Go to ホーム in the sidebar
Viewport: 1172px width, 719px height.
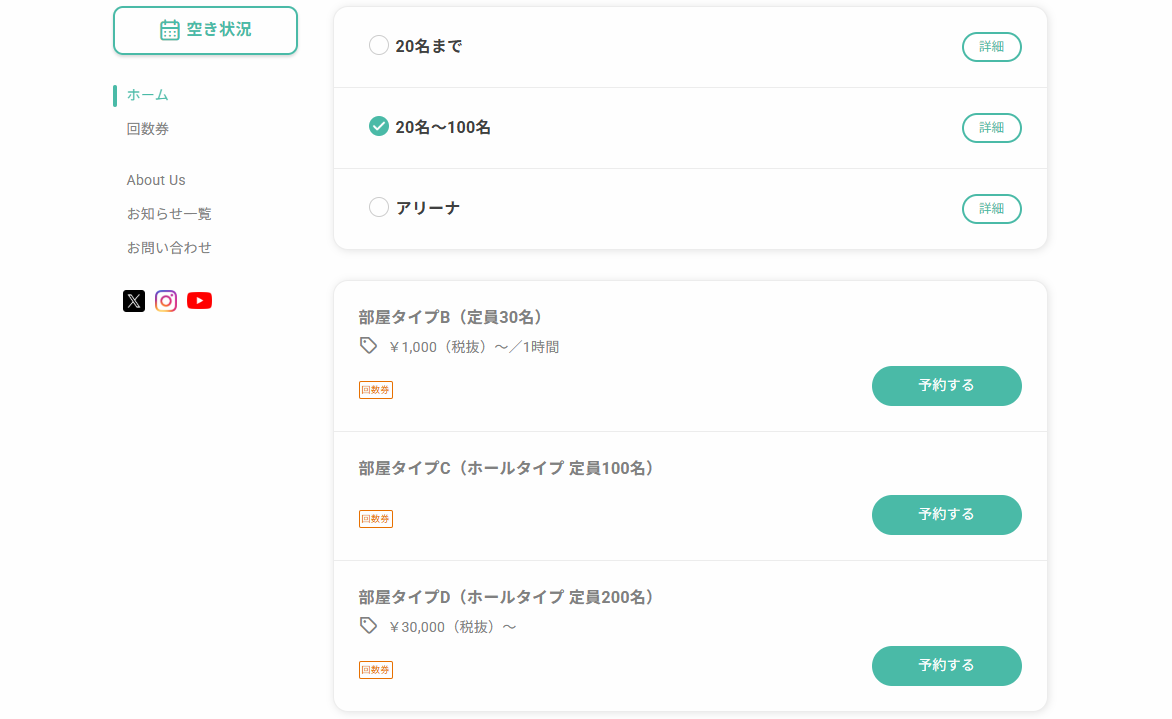[147, 95]
